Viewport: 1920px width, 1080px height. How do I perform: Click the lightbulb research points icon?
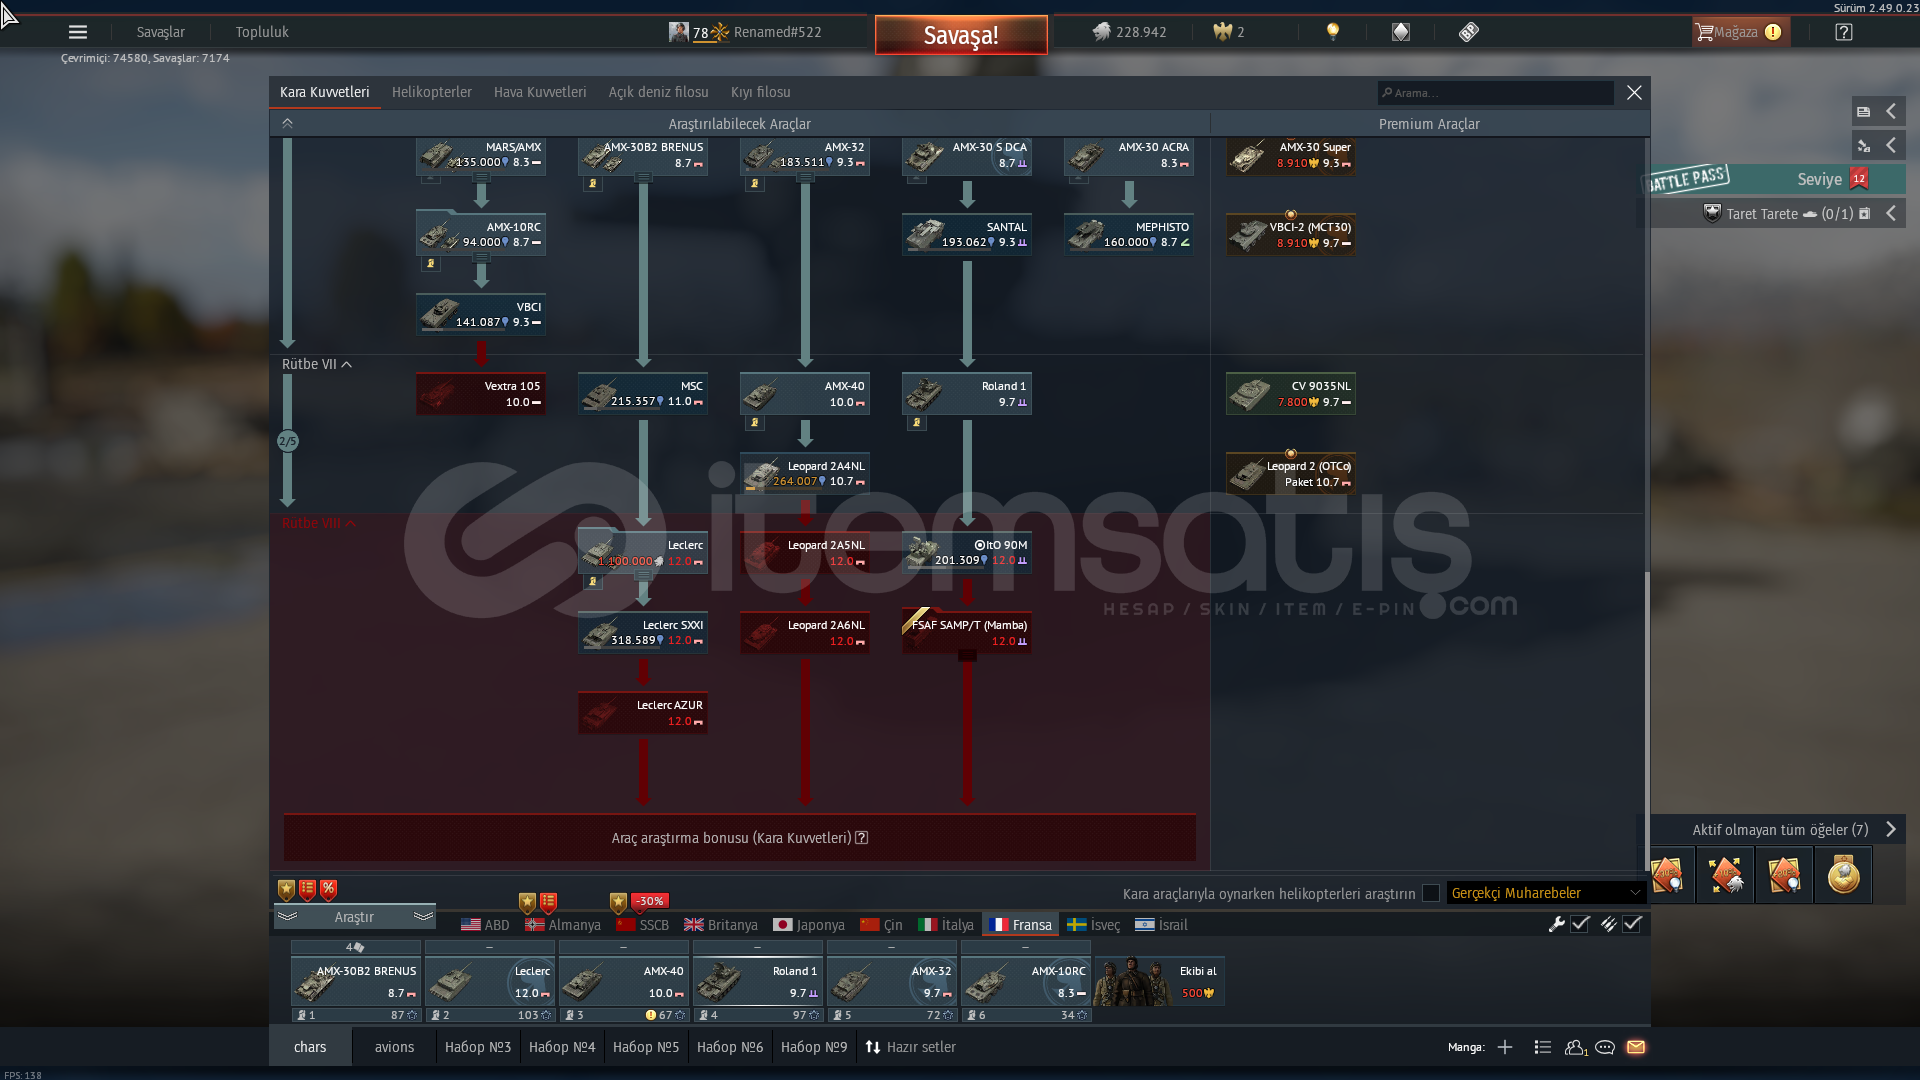1333,32
